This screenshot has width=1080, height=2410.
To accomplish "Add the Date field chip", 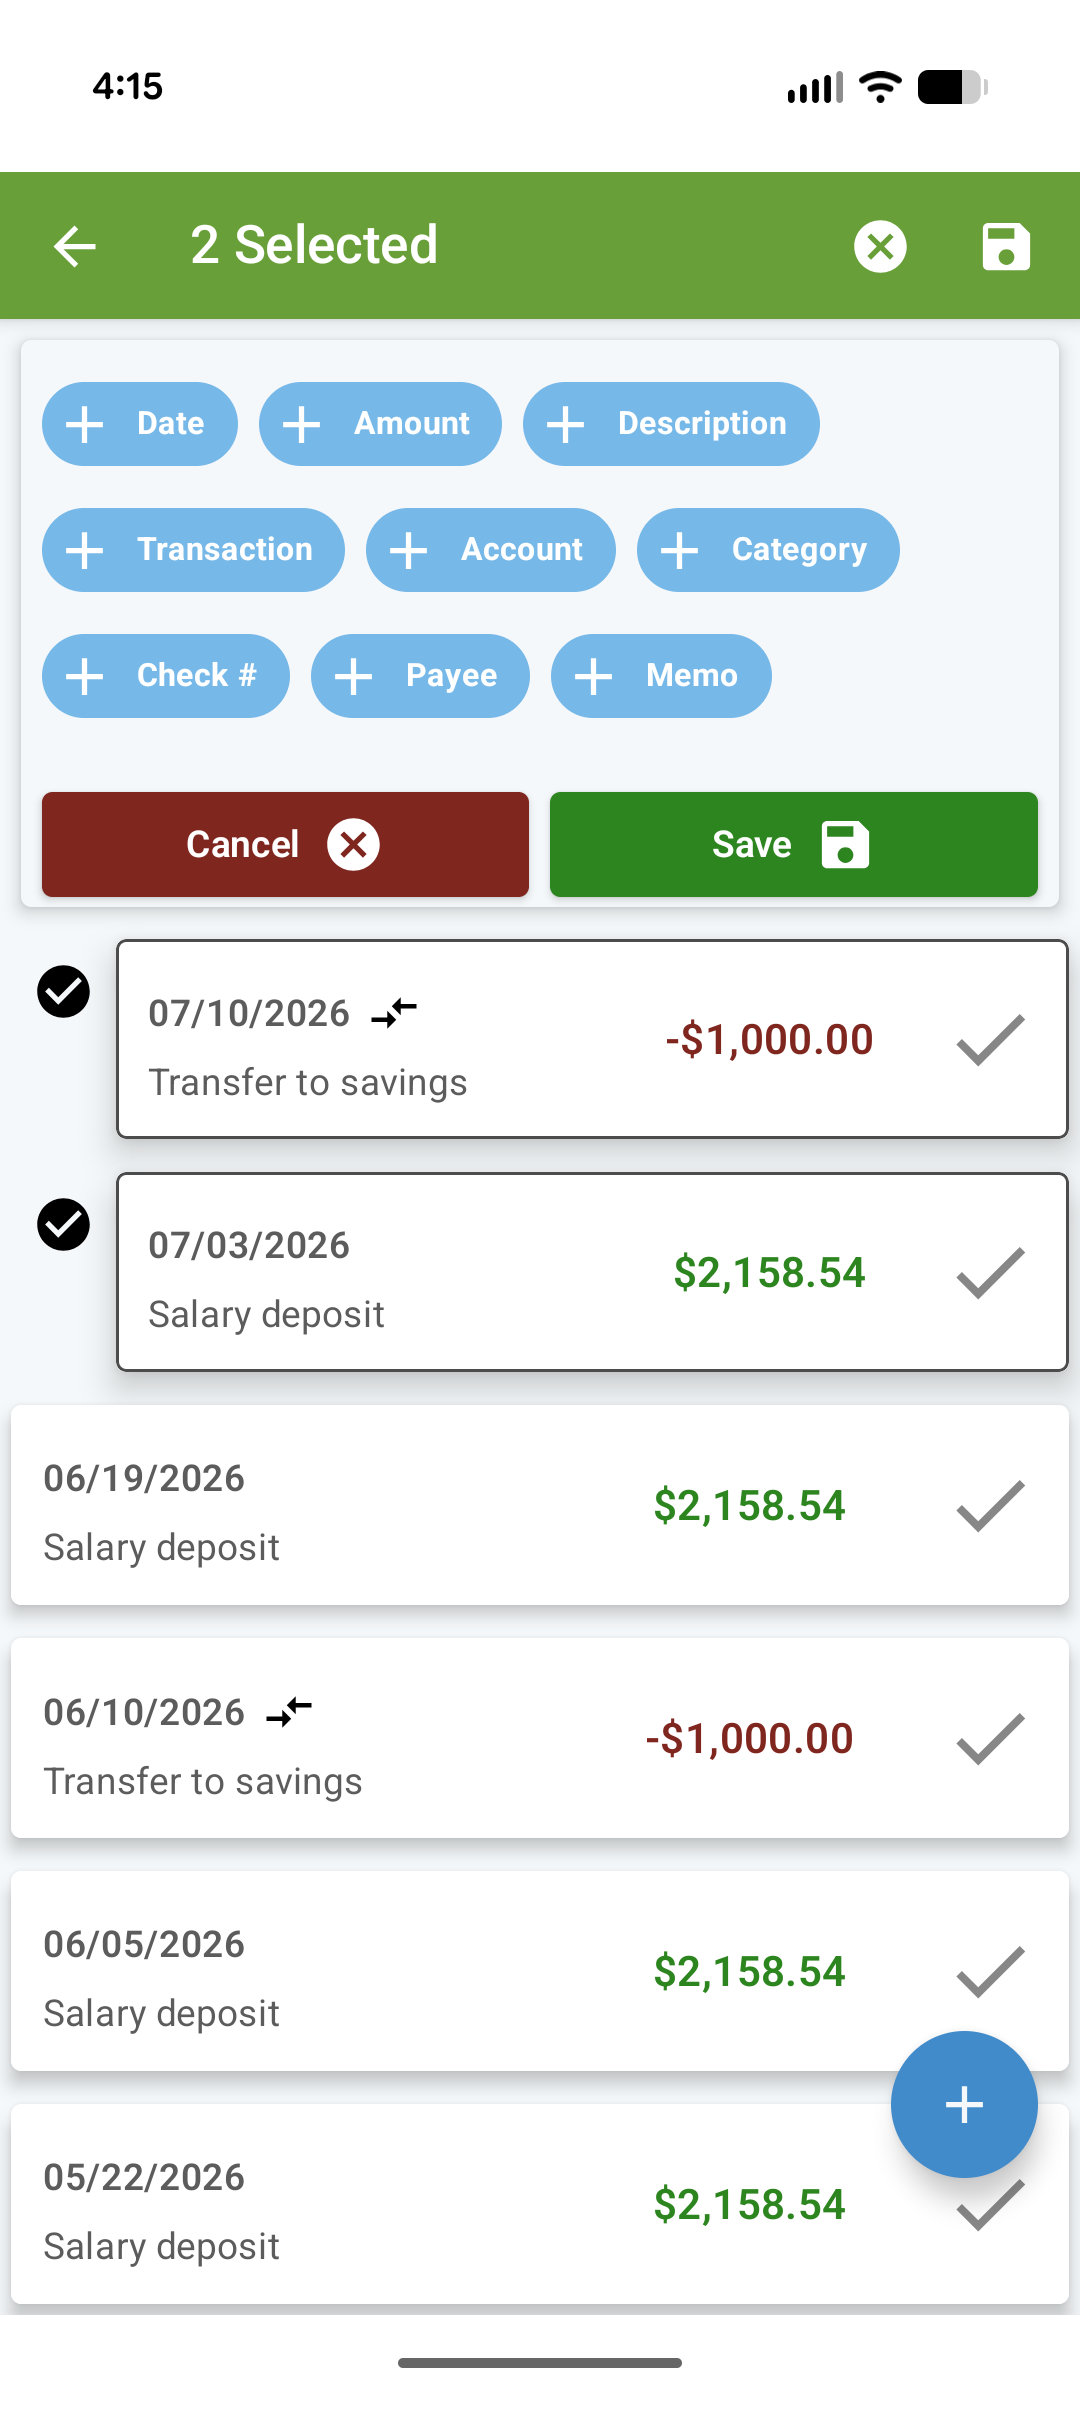I will tap(140, 424).
